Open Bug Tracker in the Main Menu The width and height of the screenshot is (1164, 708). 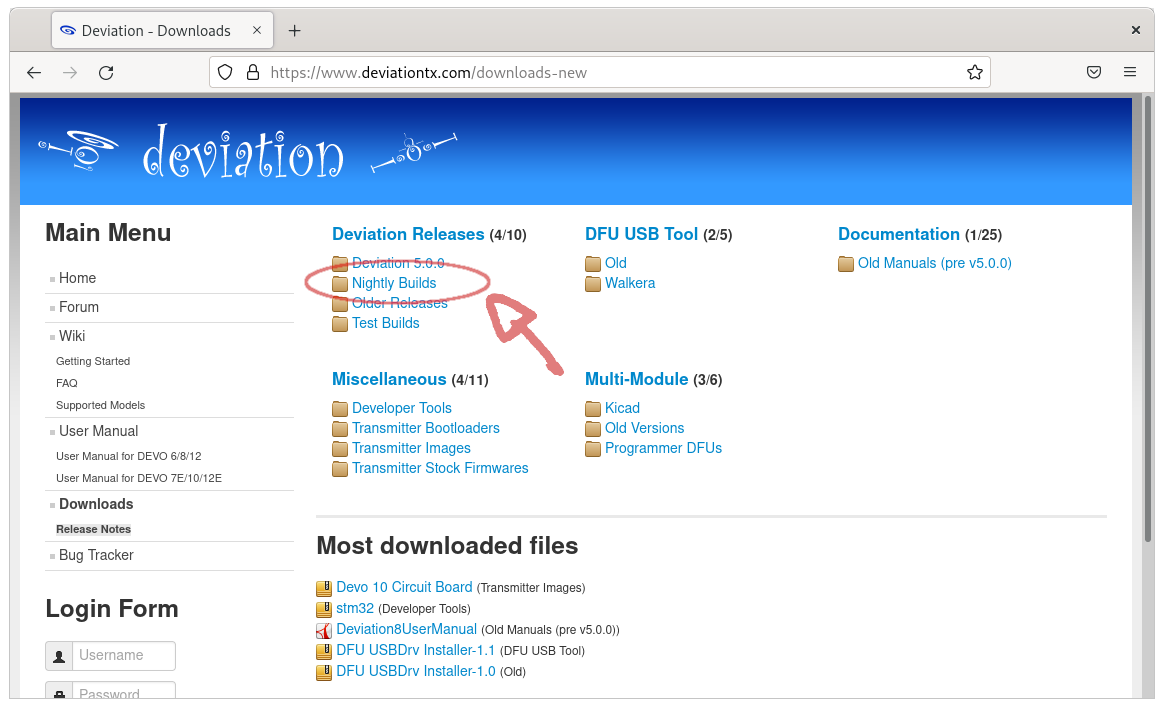click(97, 555)
